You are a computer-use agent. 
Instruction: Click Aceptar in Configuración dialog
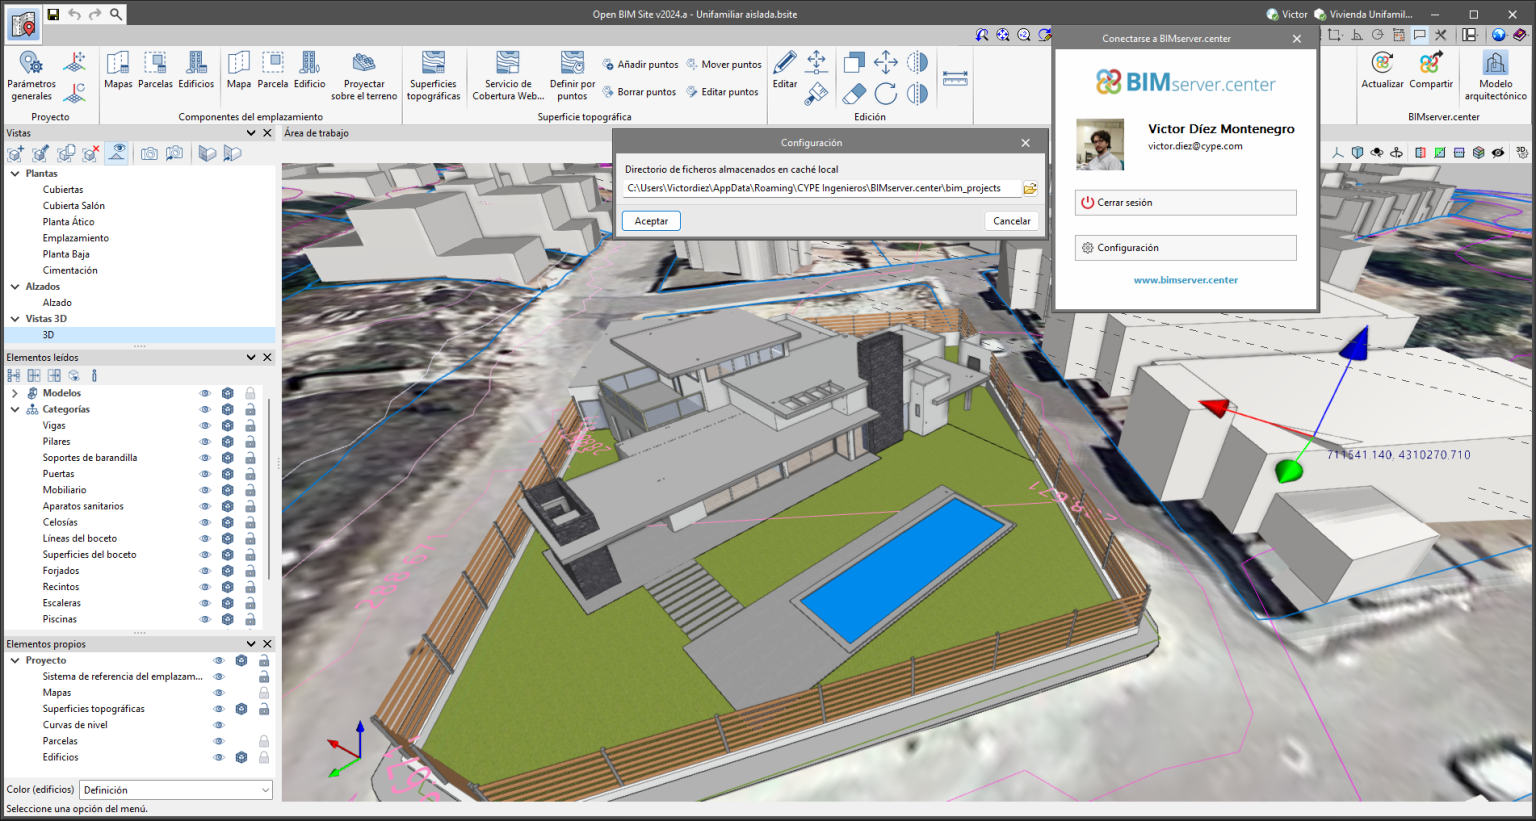(x=651, y=221)
